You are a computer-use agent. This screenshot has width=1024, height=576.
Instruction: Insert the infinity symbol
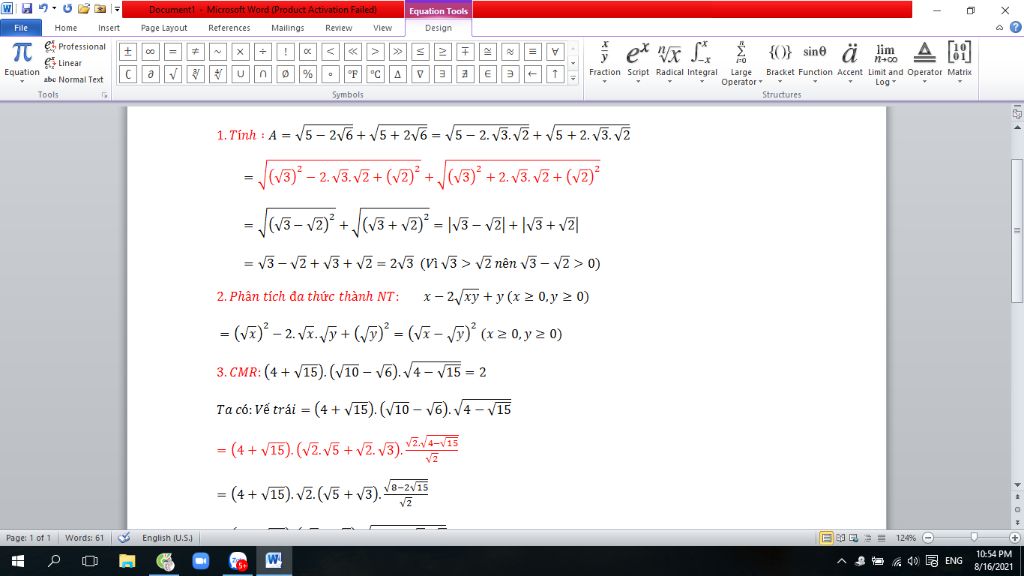[x=150, y=52]
